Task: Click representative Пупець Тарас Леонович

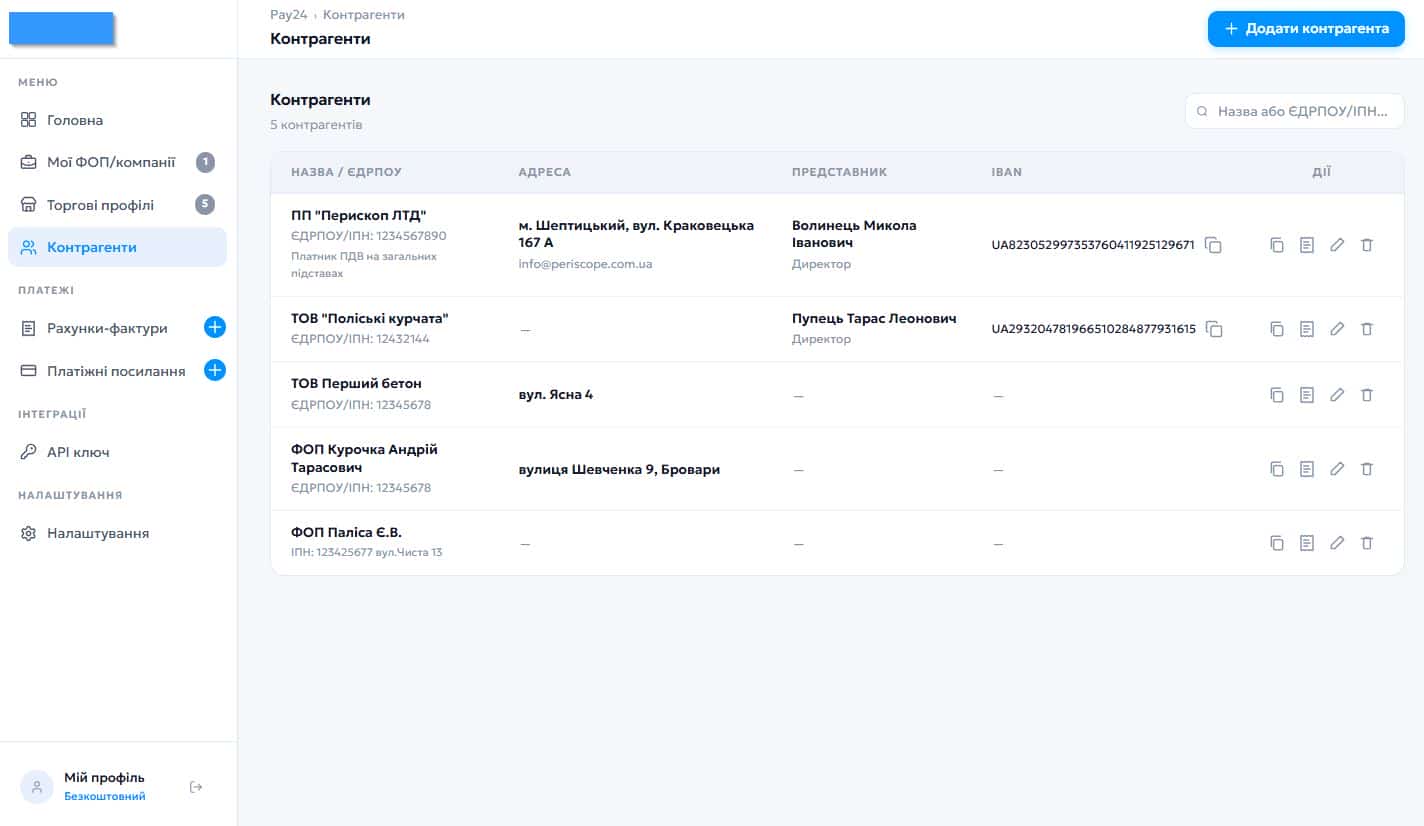Action: pyautogui.click(x=874, y=319)
